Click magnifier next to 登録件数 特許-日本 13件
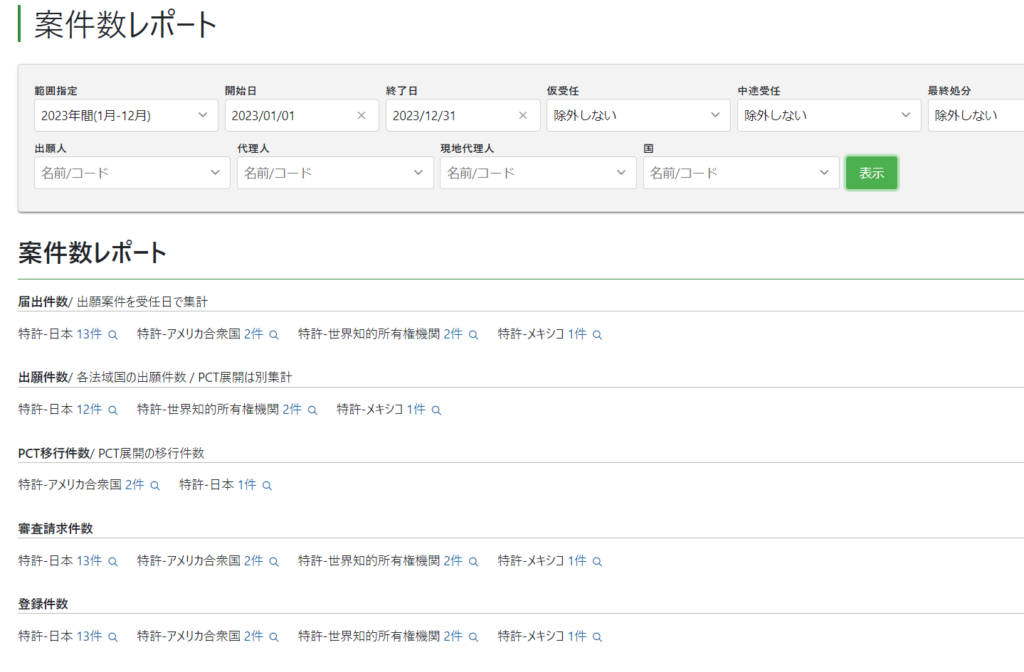 tap(113, 637)
